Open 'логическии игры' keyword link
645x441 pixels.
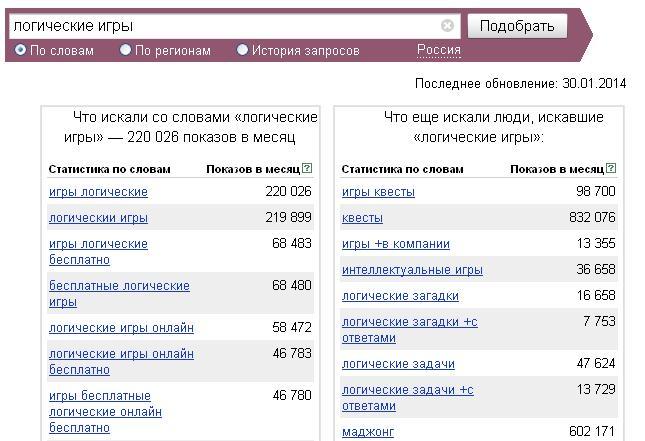pos(98,218)
